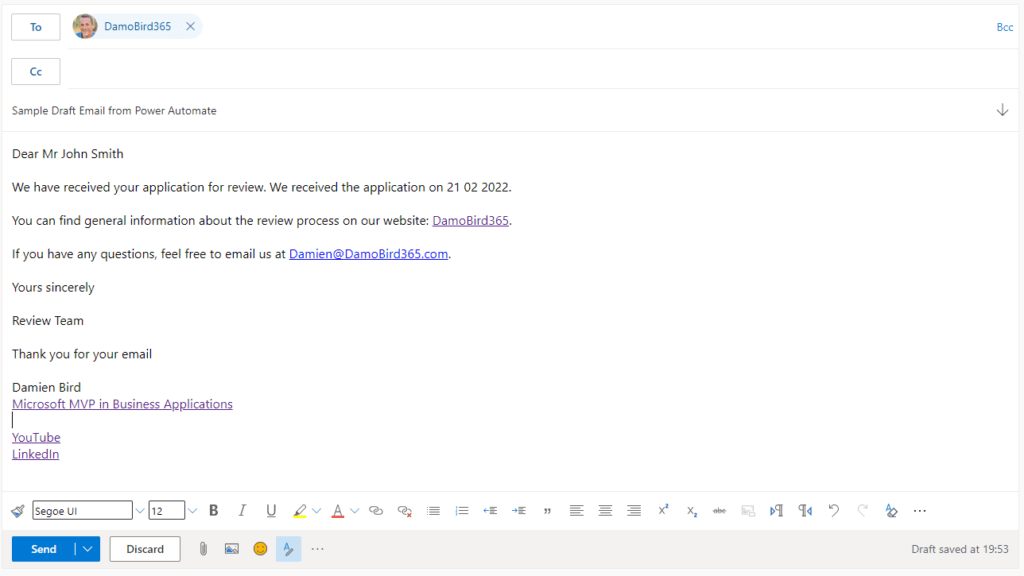Viewport: 1024px width, 576px height.
Task: Undo the last edit
Action: pyautogui.click(x=834, y=510)
